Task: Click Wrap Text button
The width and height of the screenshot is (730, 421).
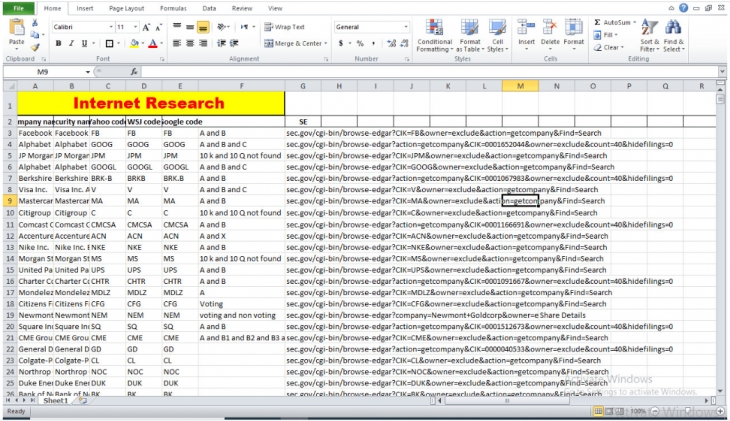Action: pos(284,27)
